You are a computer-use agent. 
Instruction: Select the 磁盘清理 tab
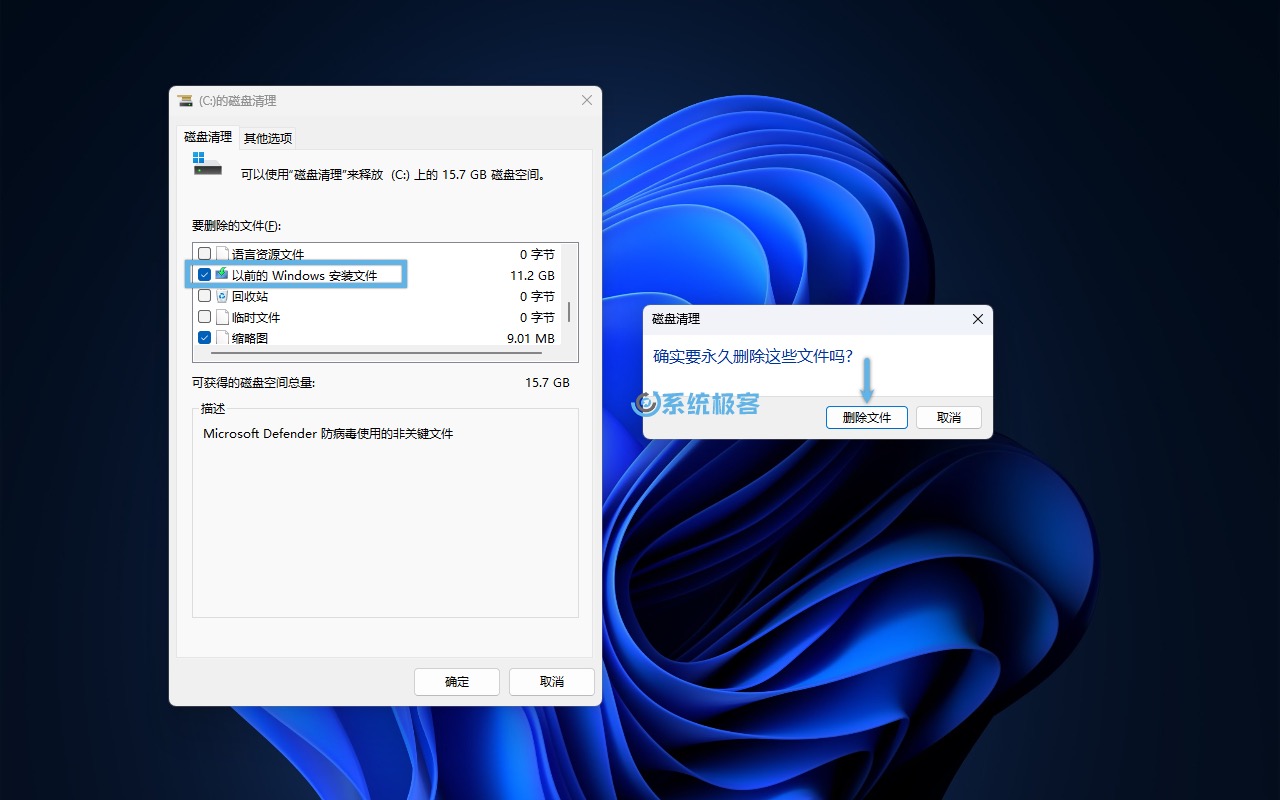(x=207, y=137)
